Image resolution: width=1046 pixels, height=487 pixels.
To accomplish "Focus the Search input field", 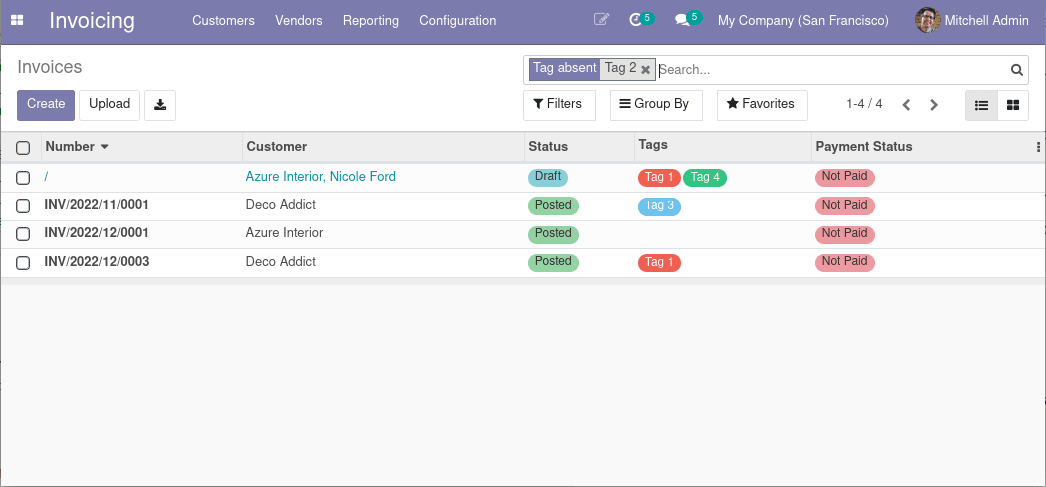I will coord(832,69).
